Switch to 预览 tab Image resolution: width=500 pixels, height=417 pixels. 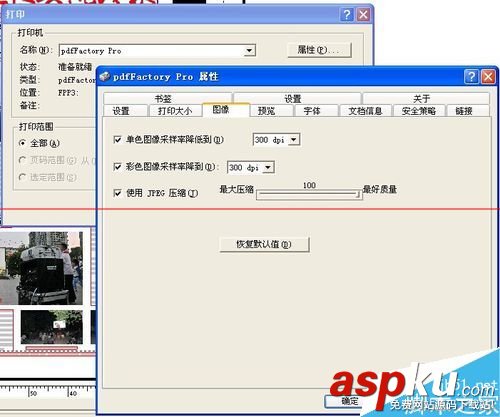pyautogui.click(x=271, y=110)
